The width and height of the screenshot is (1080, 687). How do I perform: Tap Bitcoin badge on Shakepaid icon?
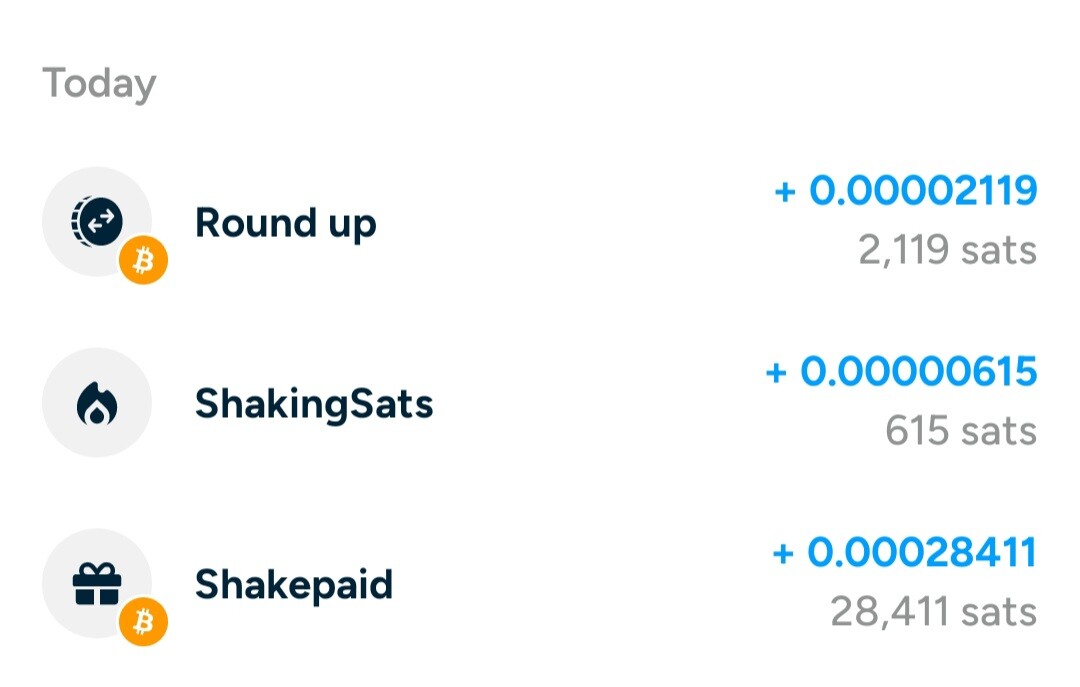coord(143,622)
